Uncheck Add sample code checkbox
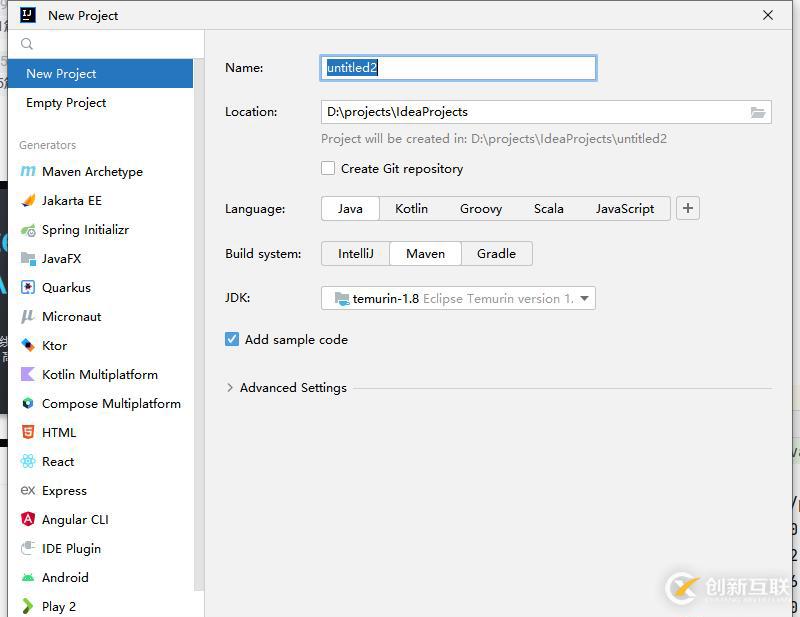The width and height of the screenshot is (800, 617). coord(232,339)
